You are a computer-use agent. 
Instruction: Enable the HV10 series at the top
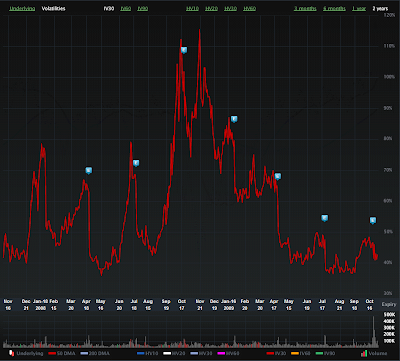click(192, 9)
